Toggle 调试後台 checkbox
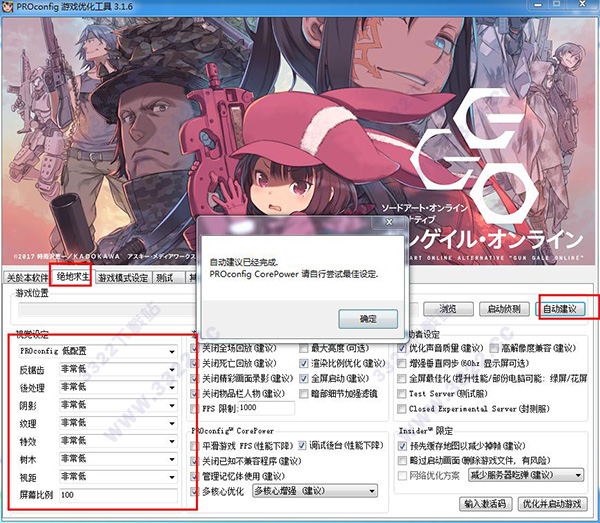The image size is (600, 523). click(302, 446)
